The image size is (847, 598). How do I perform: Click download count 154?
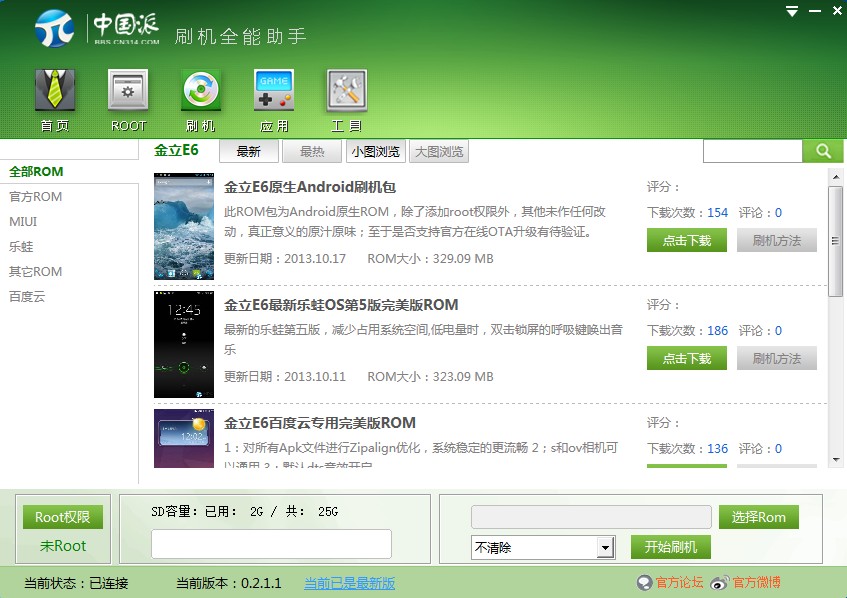click(718, 212)
